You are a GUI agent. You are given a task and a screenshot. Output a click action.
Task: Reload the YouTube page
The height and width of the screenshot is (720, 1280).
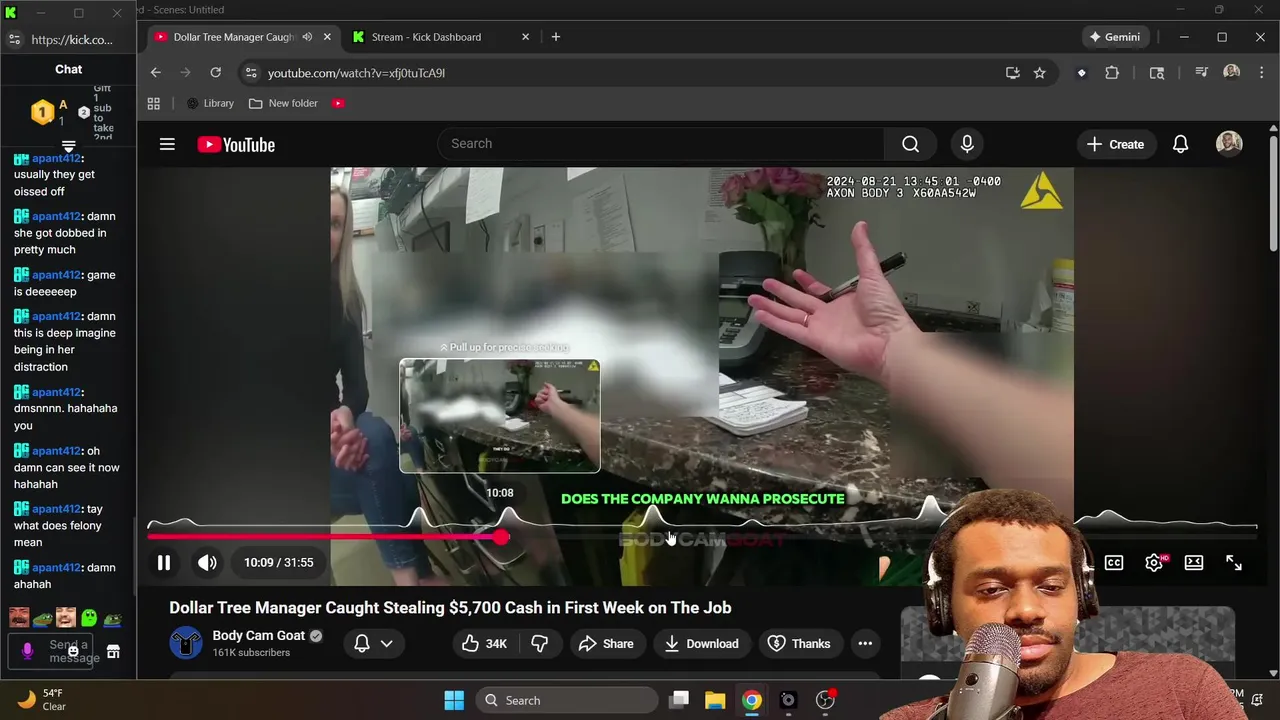(x=215, y=72)
